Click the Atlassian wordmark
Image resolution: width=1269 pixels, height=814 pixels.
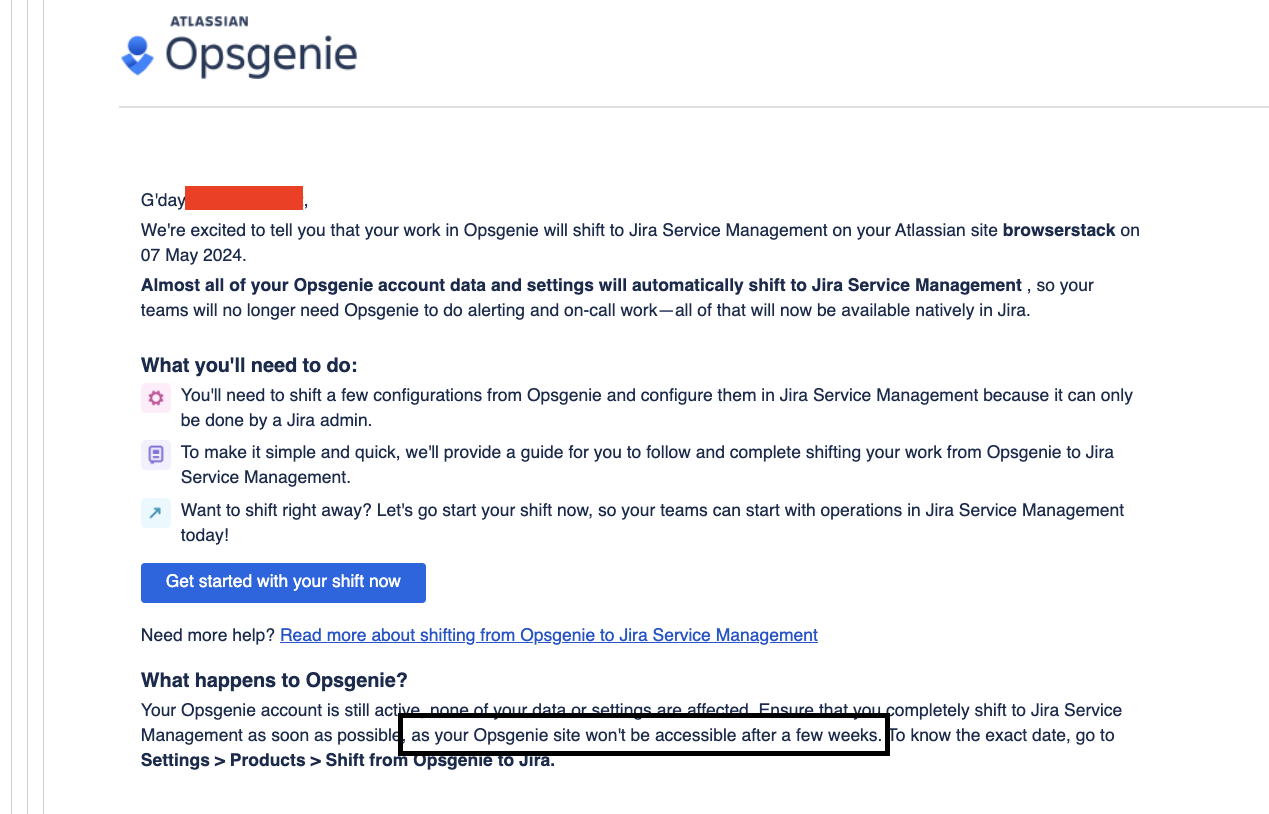click(x=209, y=20)
